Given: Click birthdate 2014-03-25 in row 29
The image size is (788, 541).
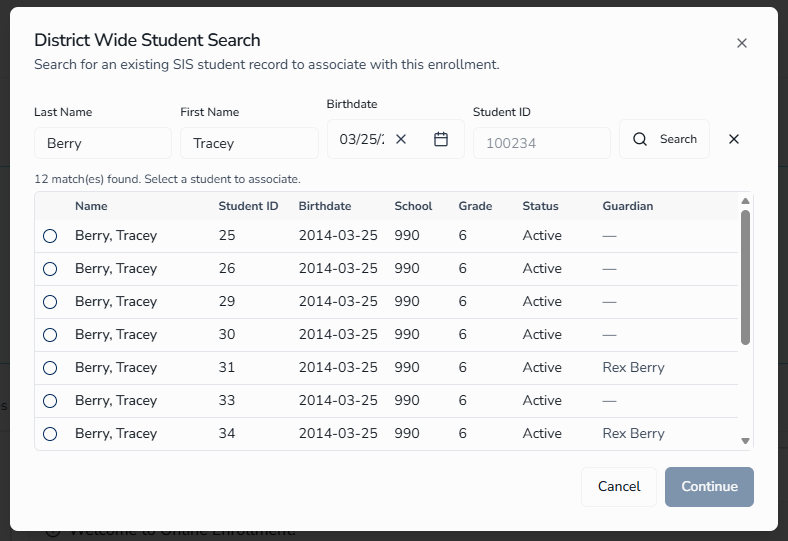Looking at the screenshot, I should click(x=338, y=301).
